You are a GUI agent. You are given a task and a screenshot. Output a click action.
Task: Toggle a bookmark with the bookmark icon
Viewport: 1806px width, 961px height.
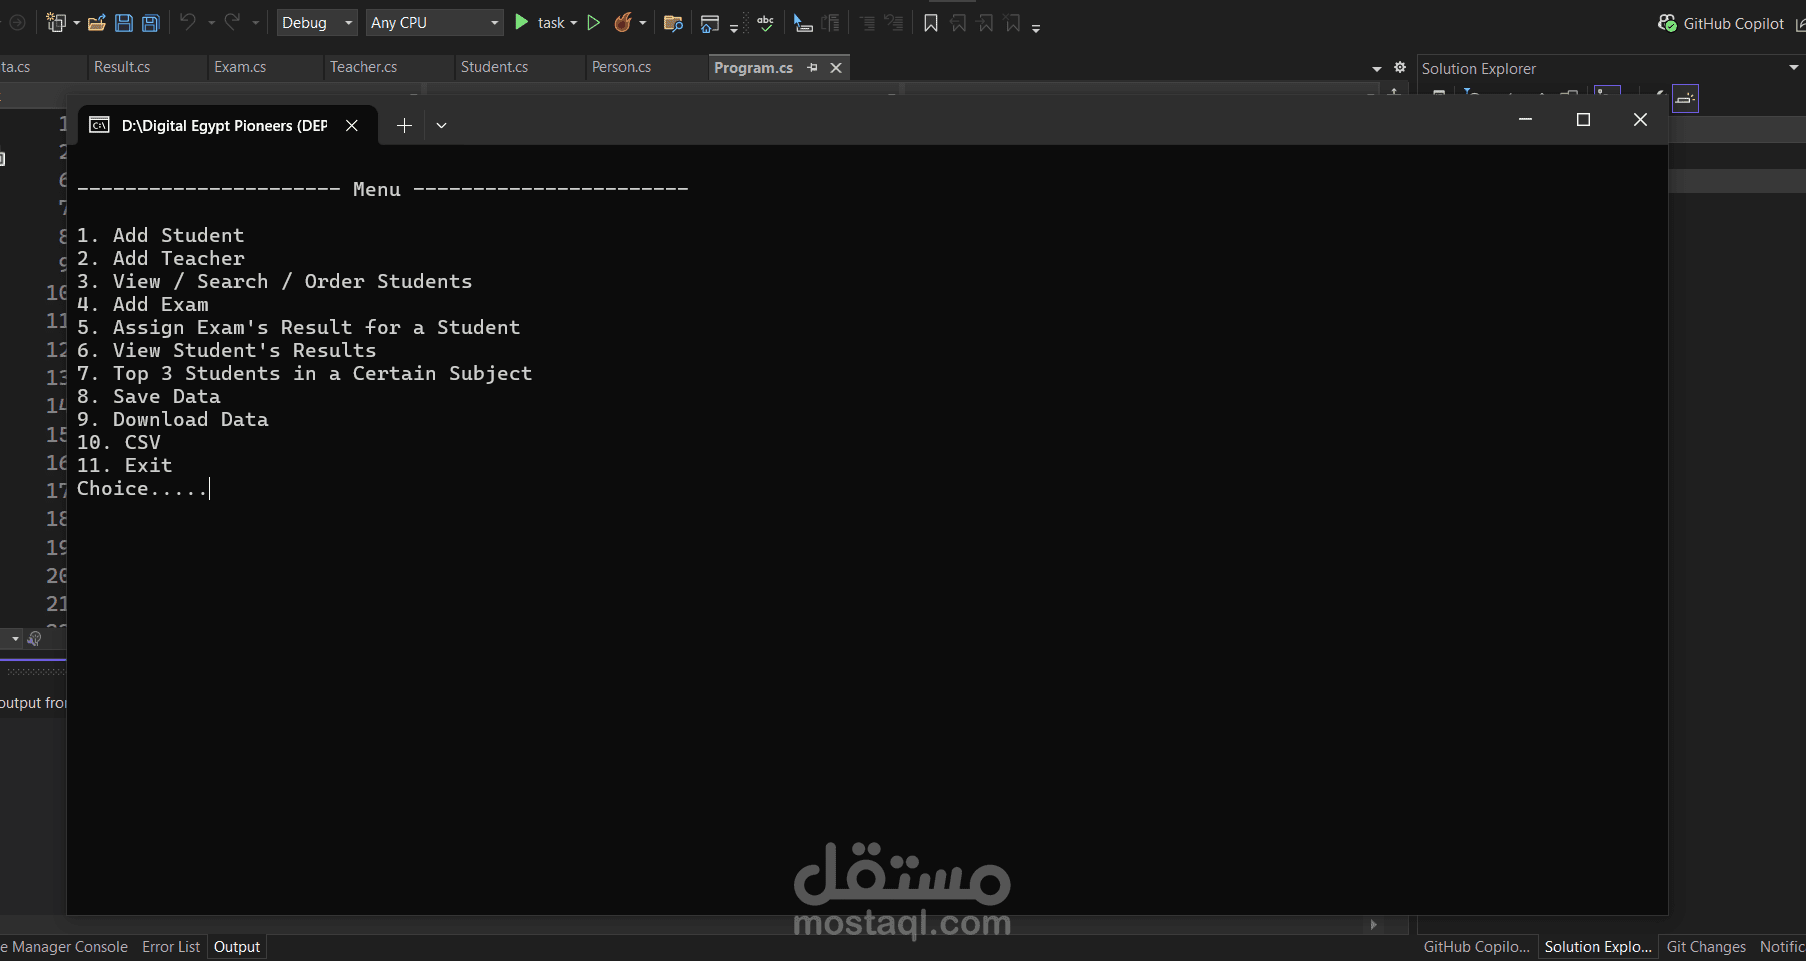[x=931, y=23]
